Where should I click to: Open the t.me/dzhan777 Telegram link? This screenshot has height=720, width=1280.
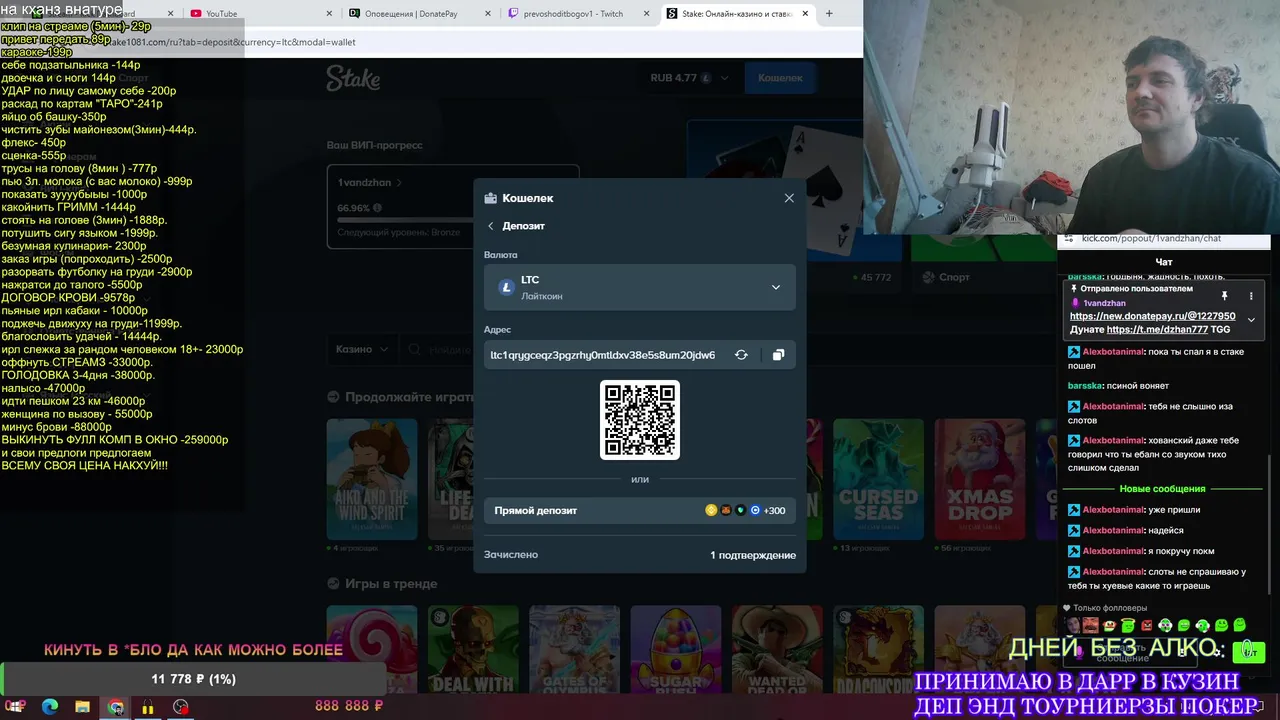(x=1157, y=329)
